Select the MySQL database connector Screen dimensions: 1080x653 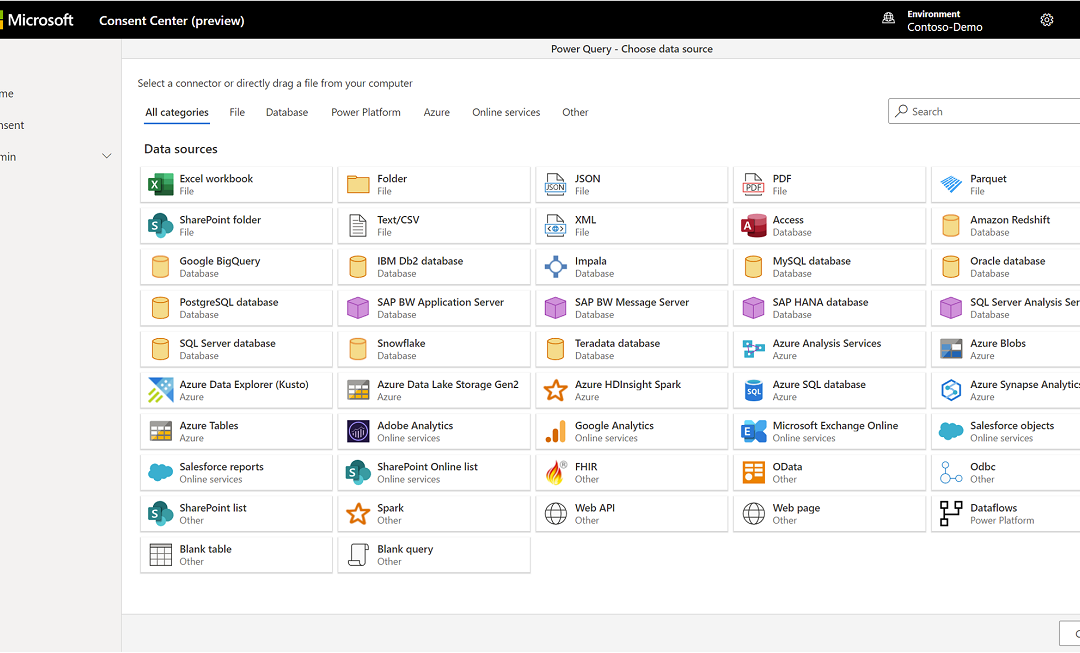point(829,267)
